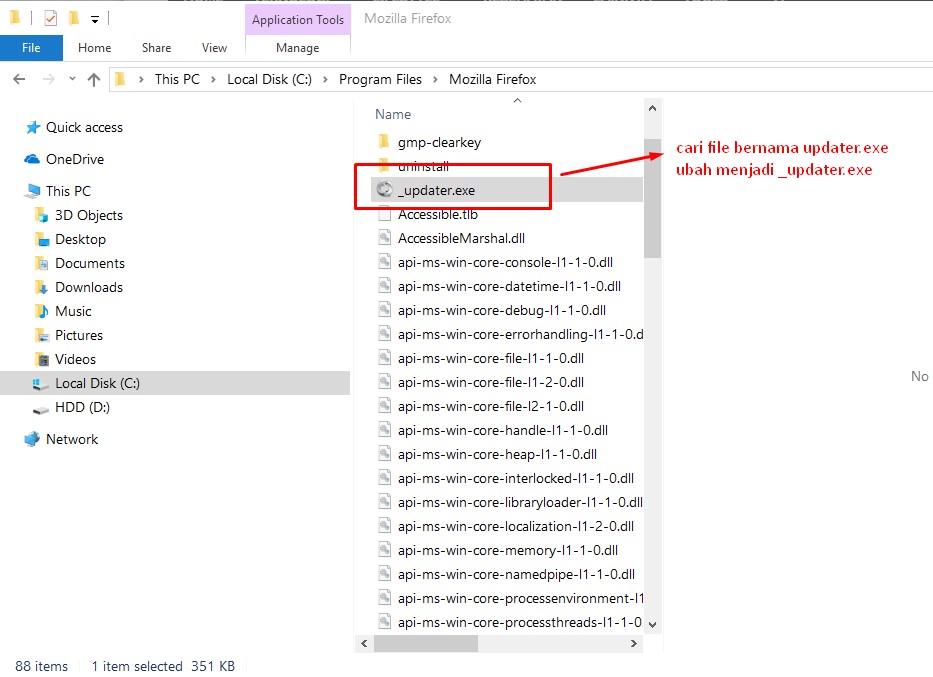Select the _updater.exe file
933x677 pixels.
[x=506, y=190]
